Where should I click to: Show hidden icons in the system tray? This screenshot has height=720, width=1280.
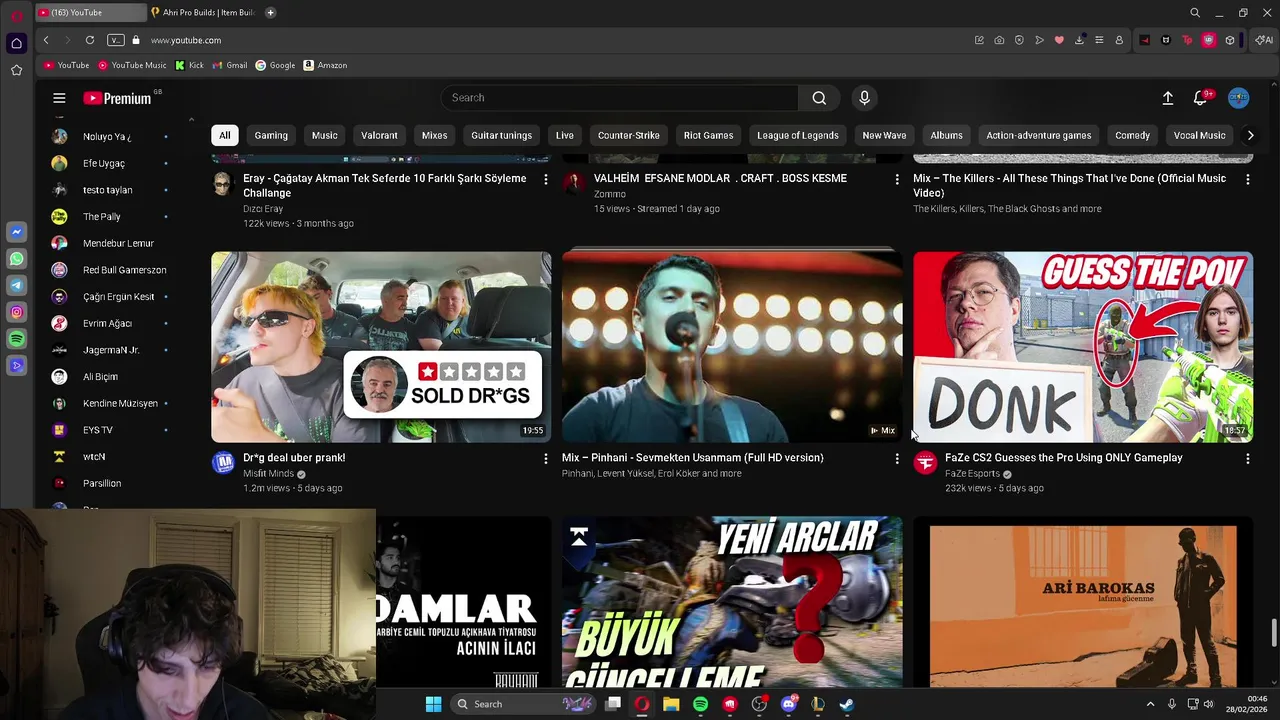pos(1150,704)
